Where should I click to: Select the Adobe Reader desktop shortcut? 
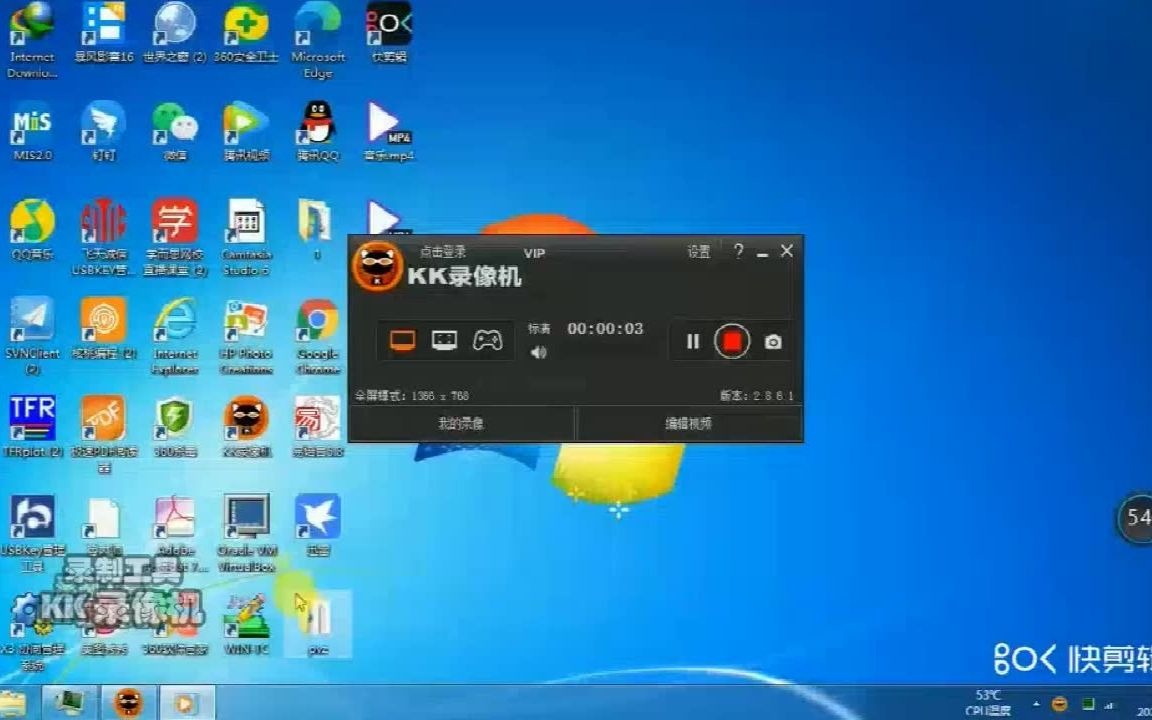174,533
